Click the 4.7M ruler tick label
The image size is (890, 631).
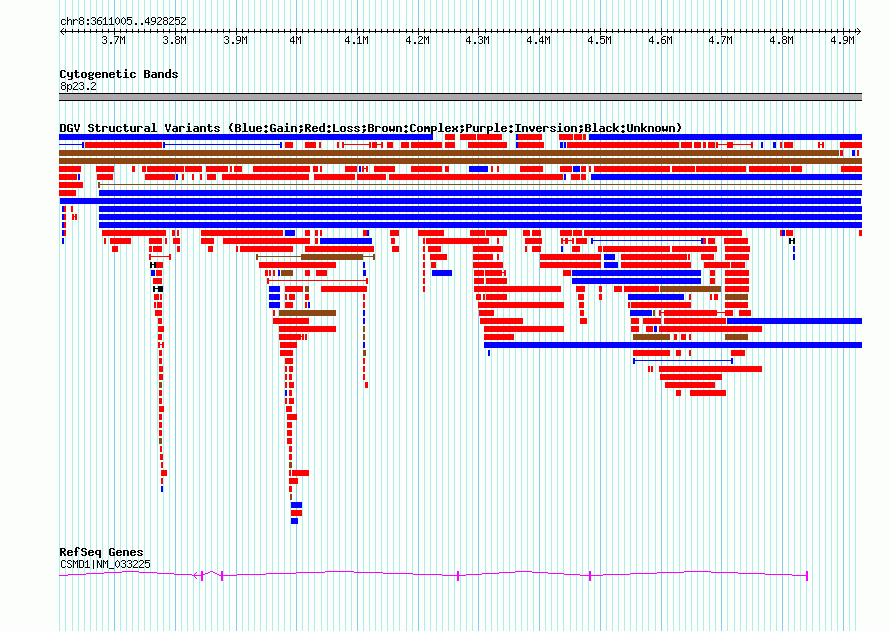[721, 40]
